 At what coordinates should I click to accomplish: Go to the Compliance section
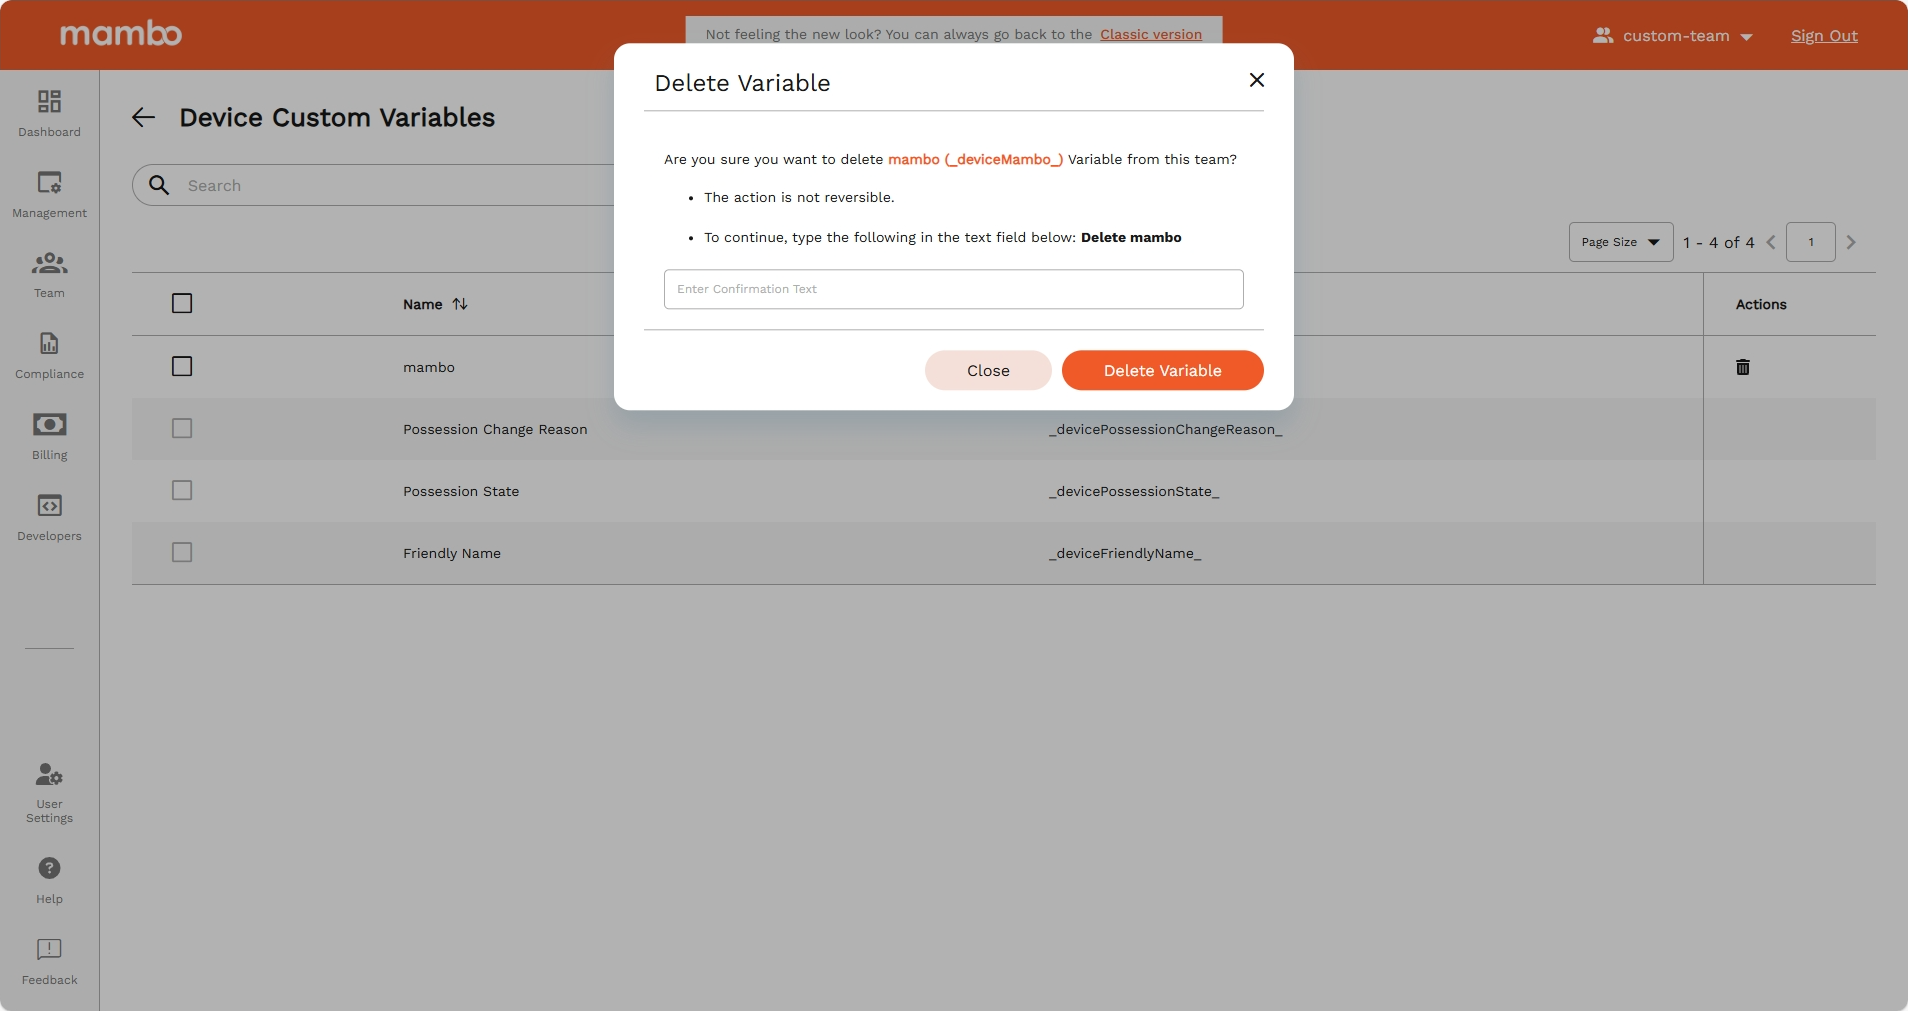coord(48,353)
